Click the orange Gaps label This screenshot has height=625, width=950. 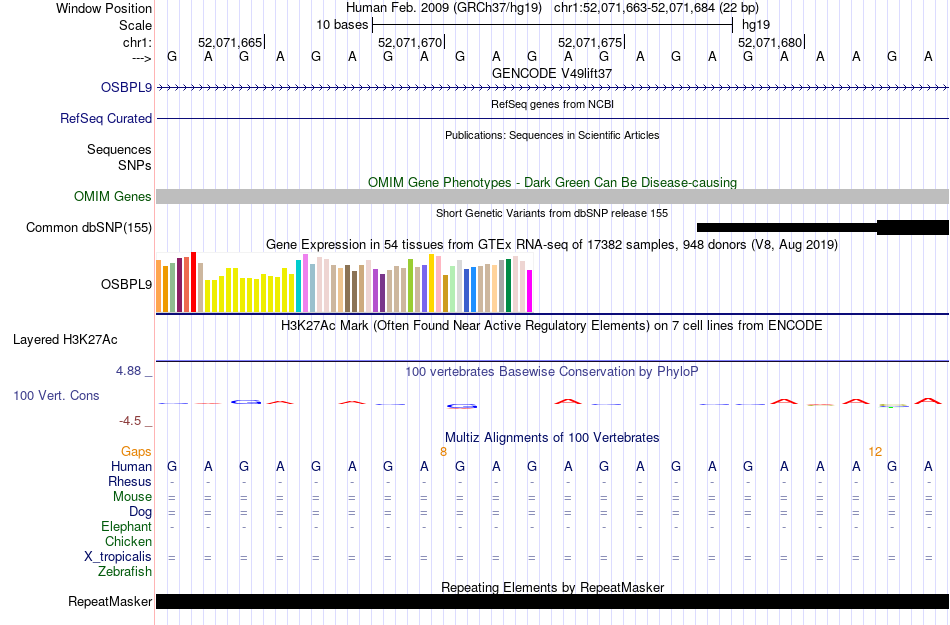click(136, 451)
